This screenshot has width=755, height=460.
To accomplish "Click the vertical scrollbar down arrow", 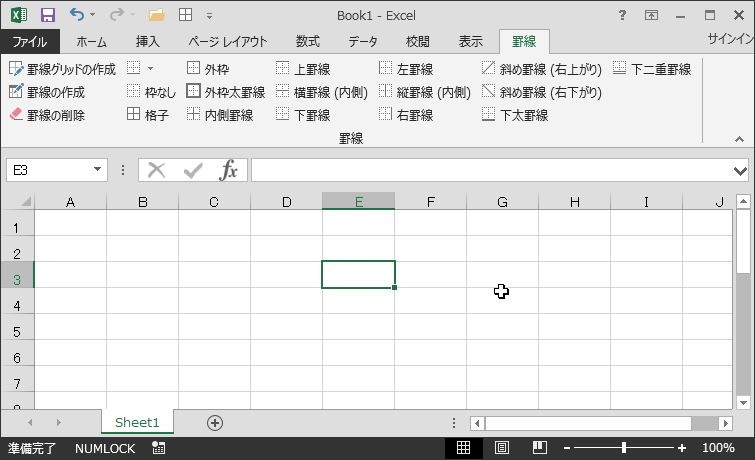I will [x=743, y=402].
